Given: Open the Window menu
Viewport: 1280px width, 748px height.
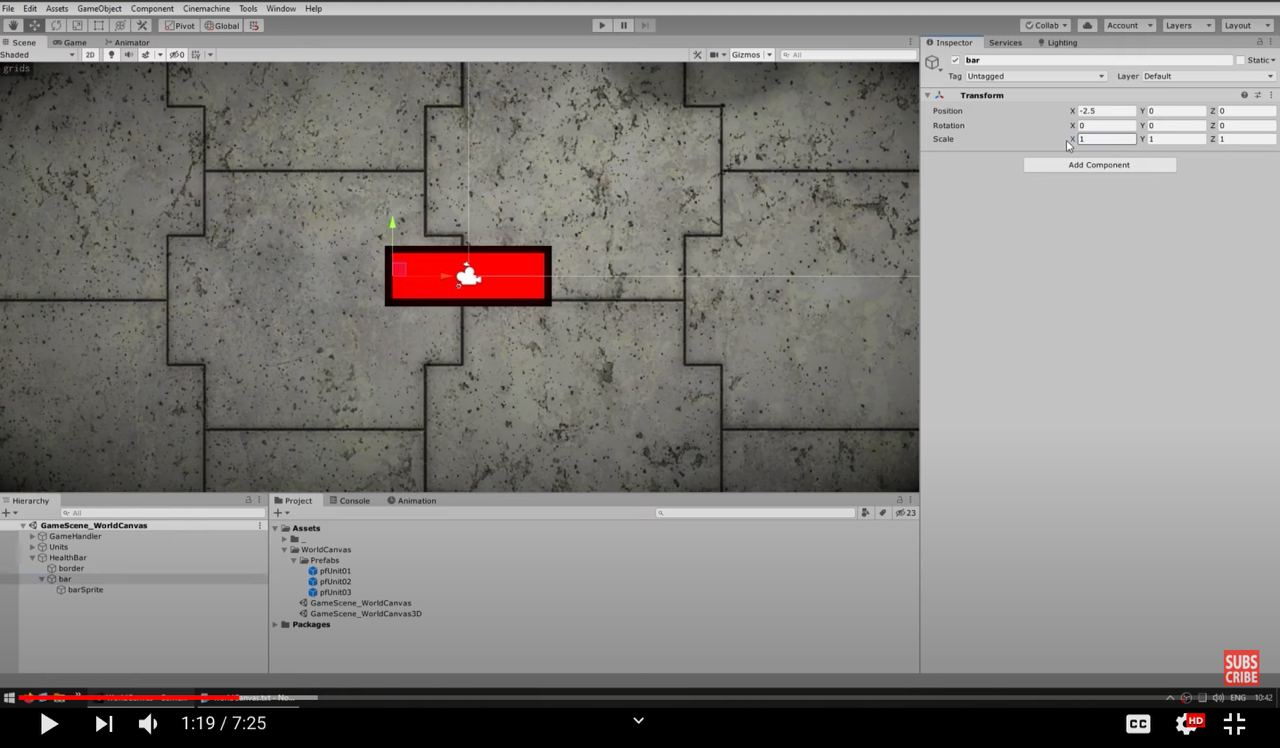Looking at the screenshot, I should pyautogui.click(x=281, y=8).
